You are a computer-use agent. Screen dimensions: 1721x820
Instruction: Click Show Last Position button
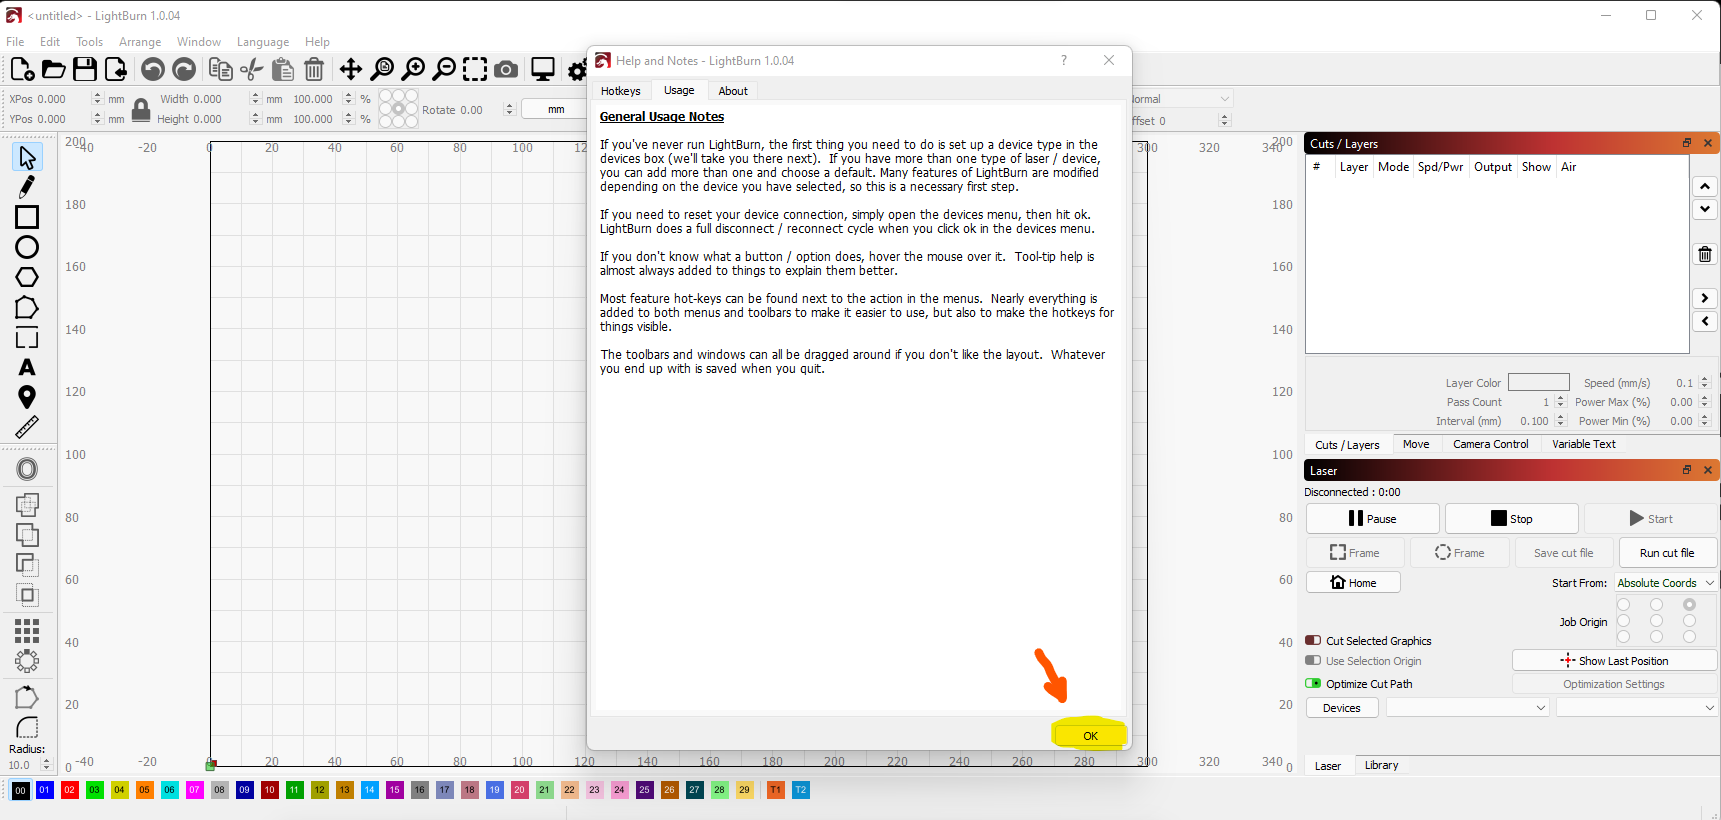[x=1614, y=661]
